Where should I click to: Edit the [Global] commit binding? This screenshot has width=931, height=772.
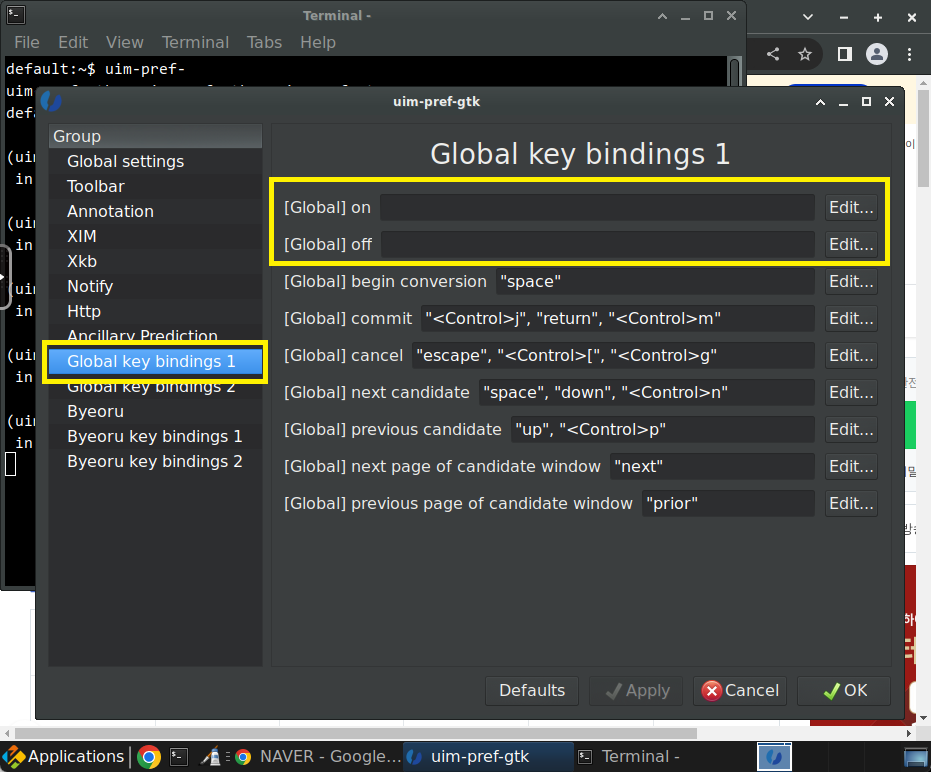[x=851, y=318]
